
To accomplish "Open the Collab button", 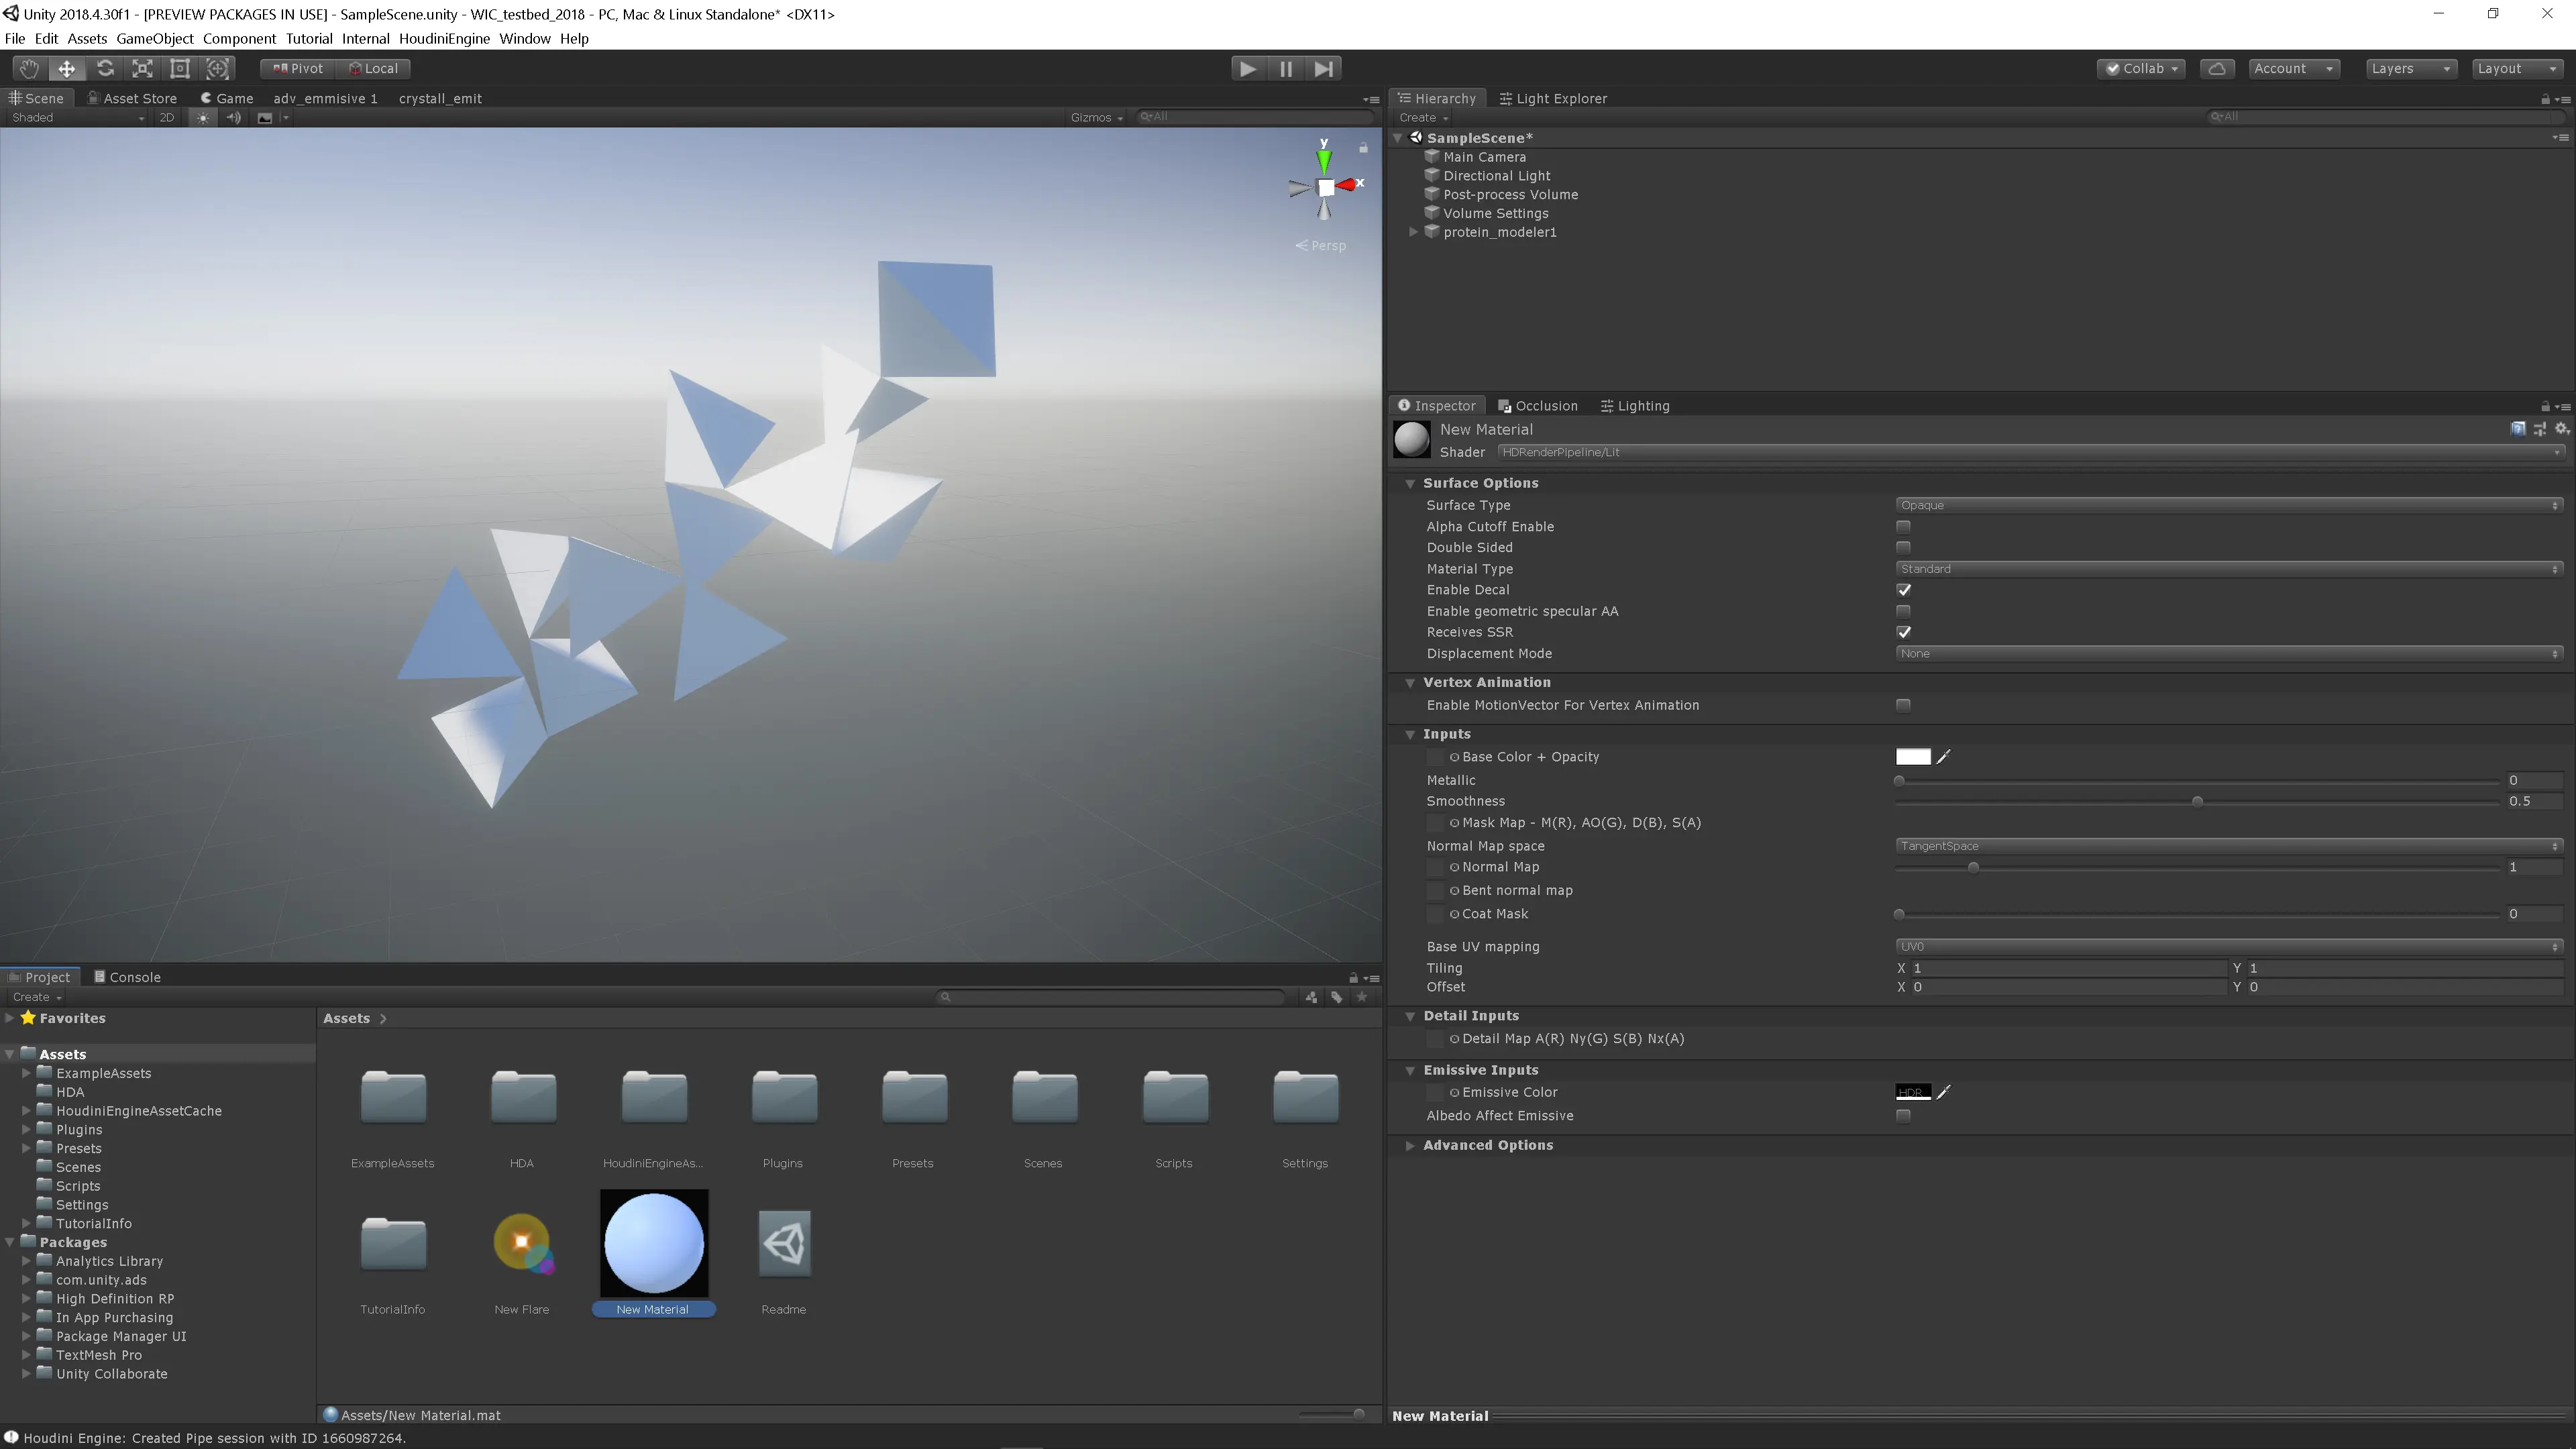I will point(2141,68).
